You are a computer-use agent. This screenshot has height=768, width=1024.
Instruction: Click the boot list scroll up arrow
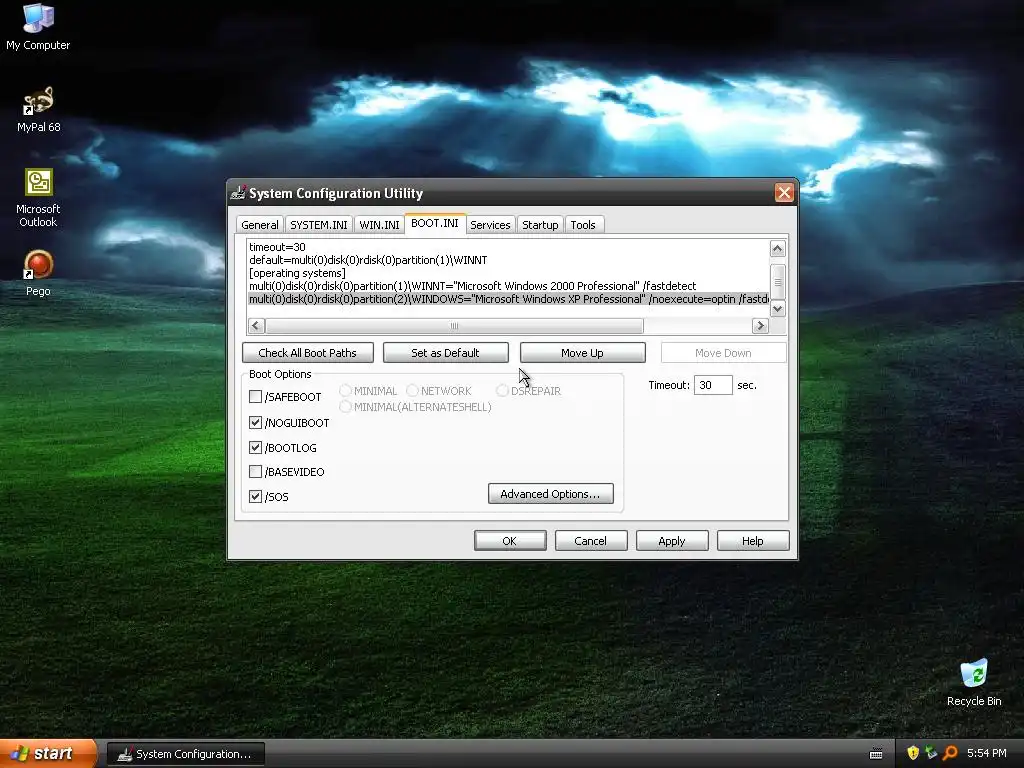tap(777, 248)
